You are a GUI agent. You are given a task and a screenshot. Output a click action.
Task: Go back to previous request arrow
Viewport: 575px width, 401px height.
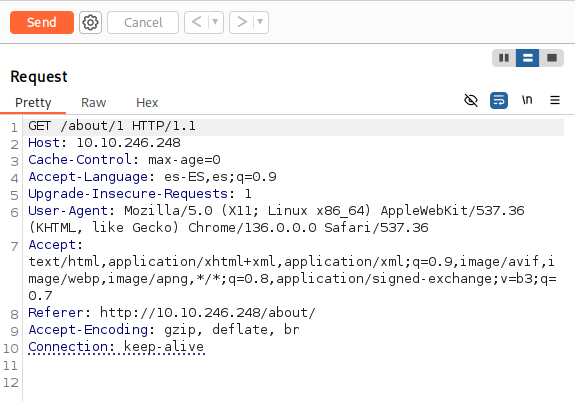click(196, 22)
